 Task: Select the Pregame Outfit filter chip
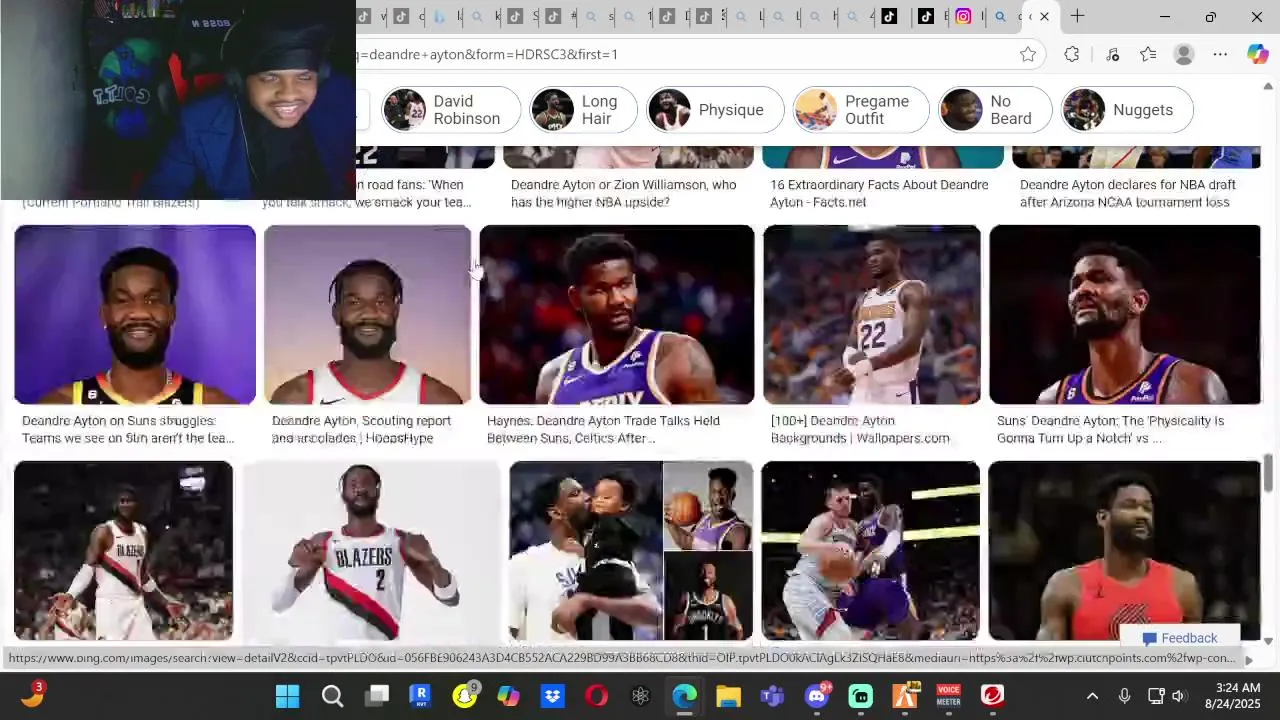(x=860, y=110)
